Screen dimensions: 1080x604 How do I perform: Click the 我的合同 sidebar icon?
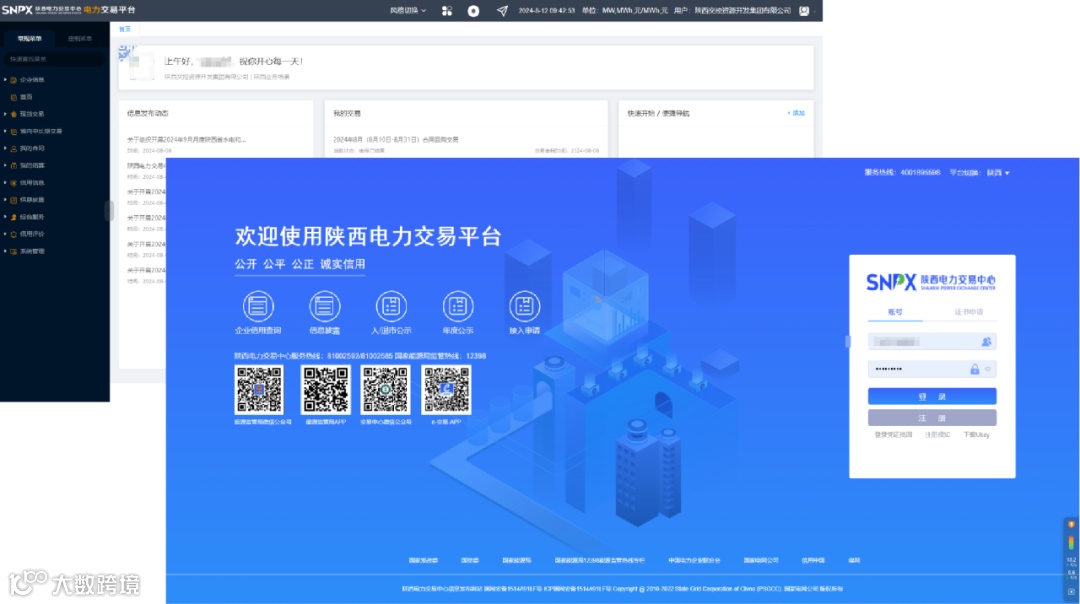coord(13,148)
